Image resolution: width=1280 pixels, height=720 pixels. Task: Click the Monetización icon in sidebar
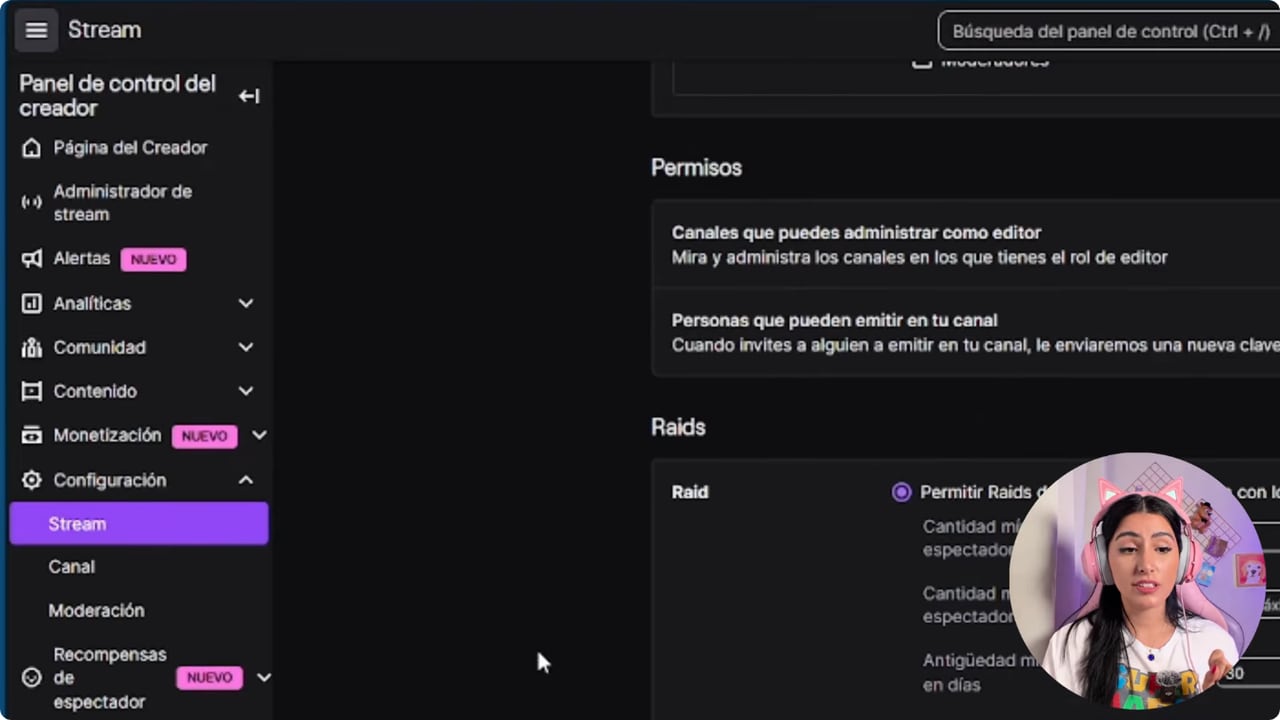click(32, 435)
